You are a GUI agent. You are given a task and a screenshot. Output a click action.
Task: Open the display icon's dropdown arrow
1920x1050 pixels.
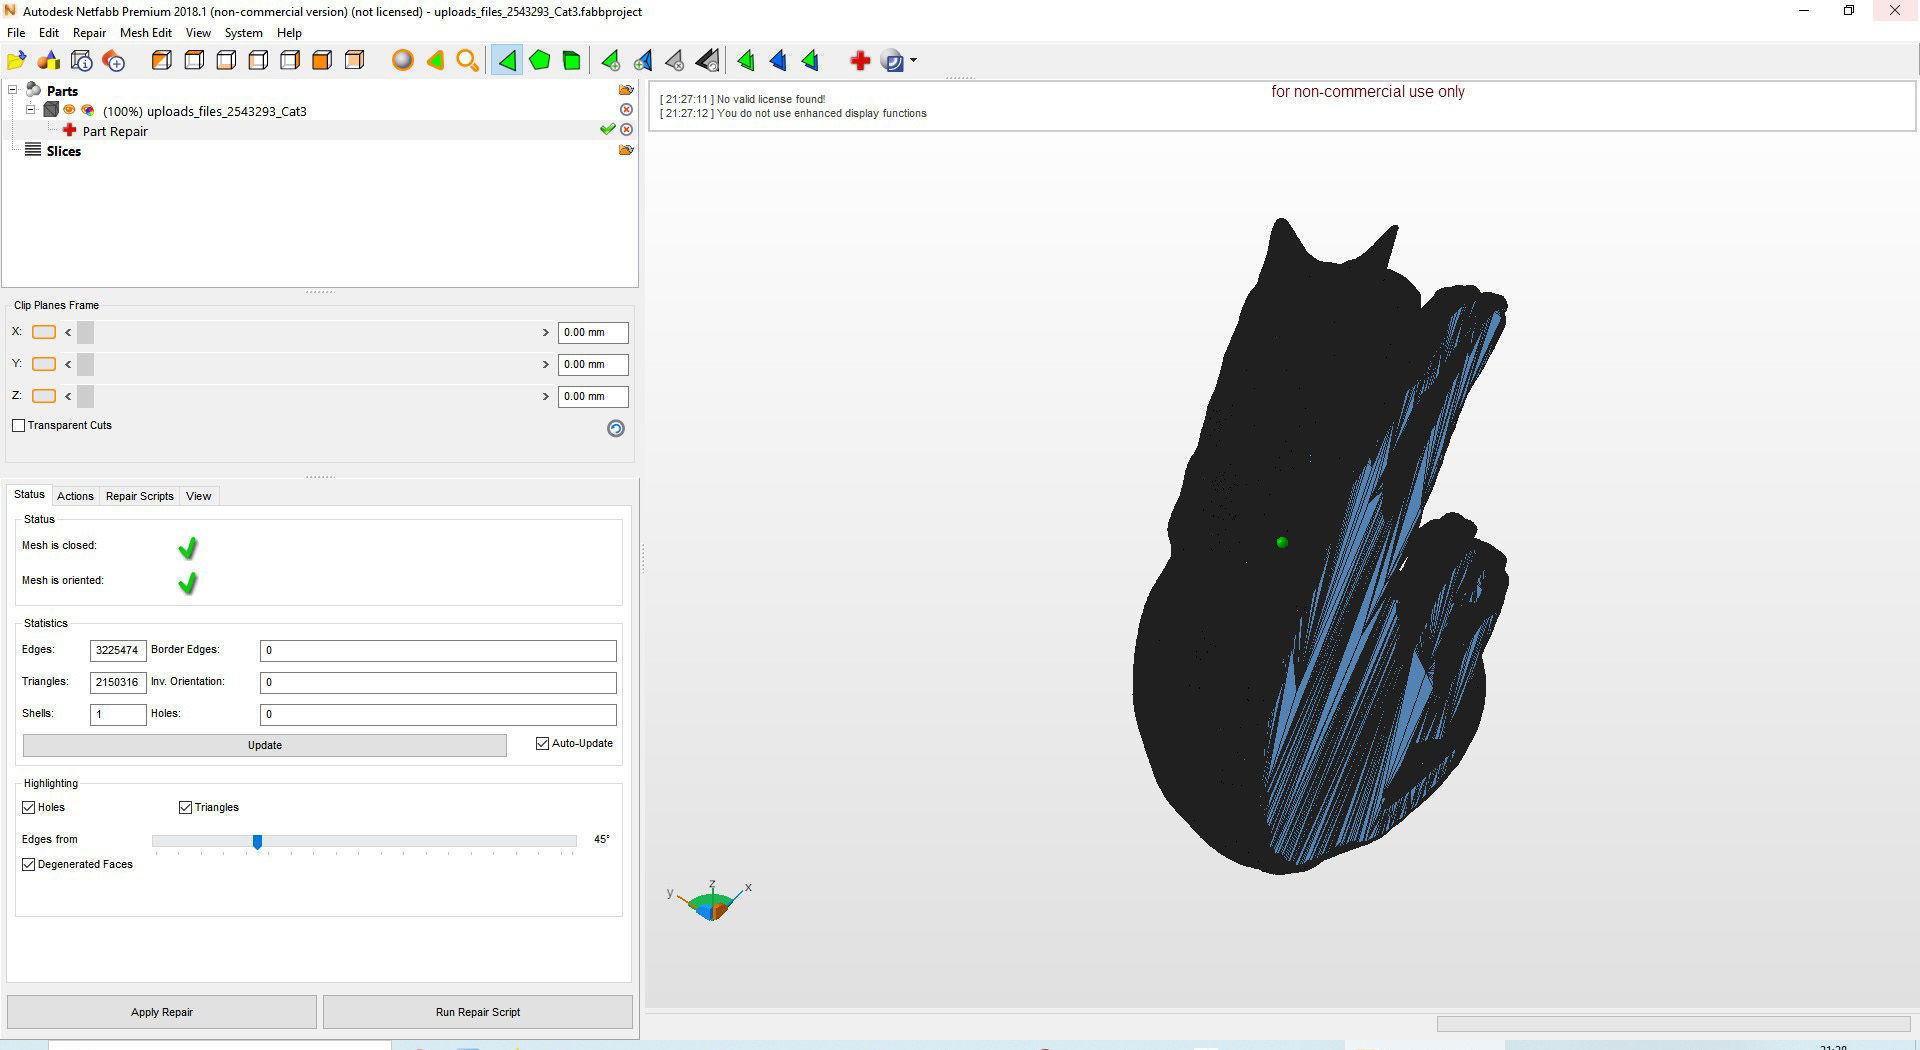point(913,61)
